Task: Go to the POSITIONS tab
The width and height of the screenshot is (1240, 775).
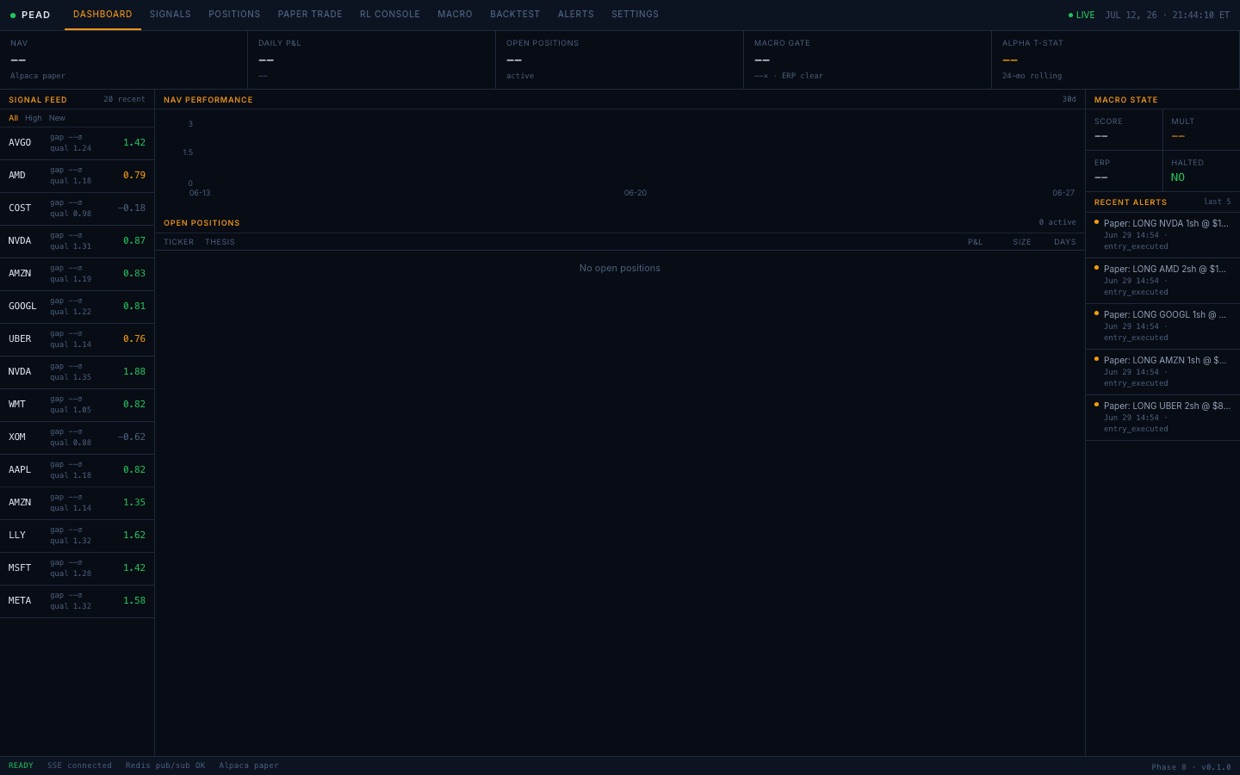Action: coord(234,15)
